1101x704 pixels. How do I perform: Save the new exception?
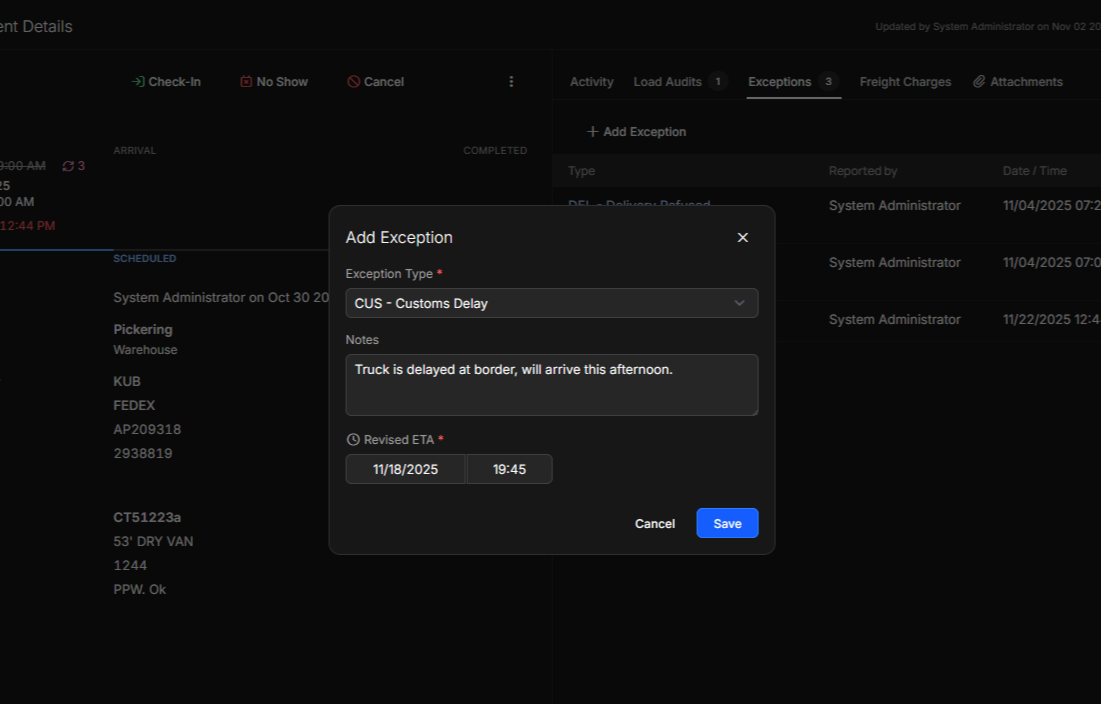click(x=727, y=523)
